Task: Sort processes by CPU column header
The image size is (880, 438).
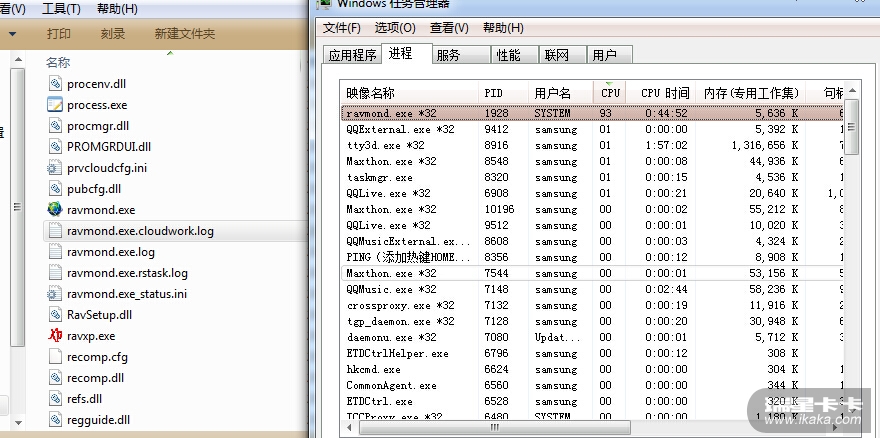Action: click(609, 93)
